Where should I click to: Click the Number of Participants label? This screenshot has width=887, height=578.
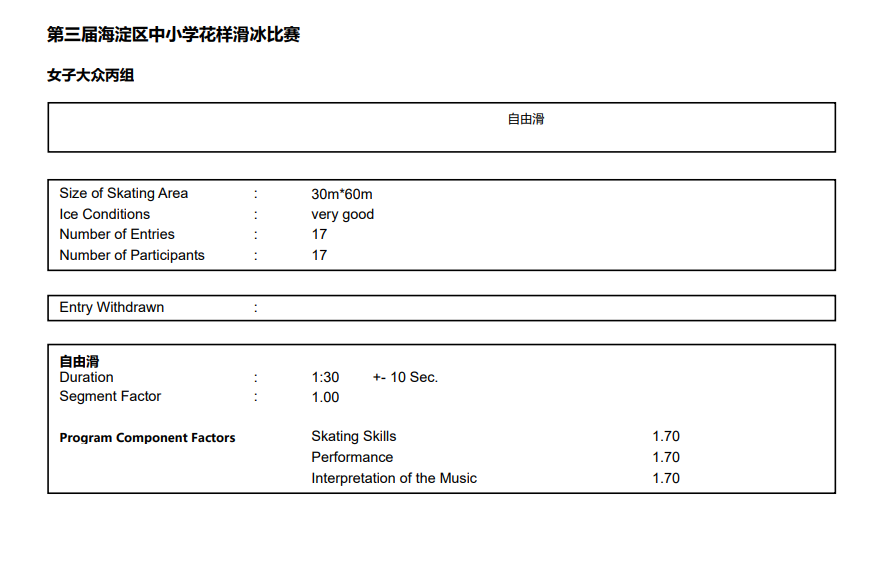point(132,255)
